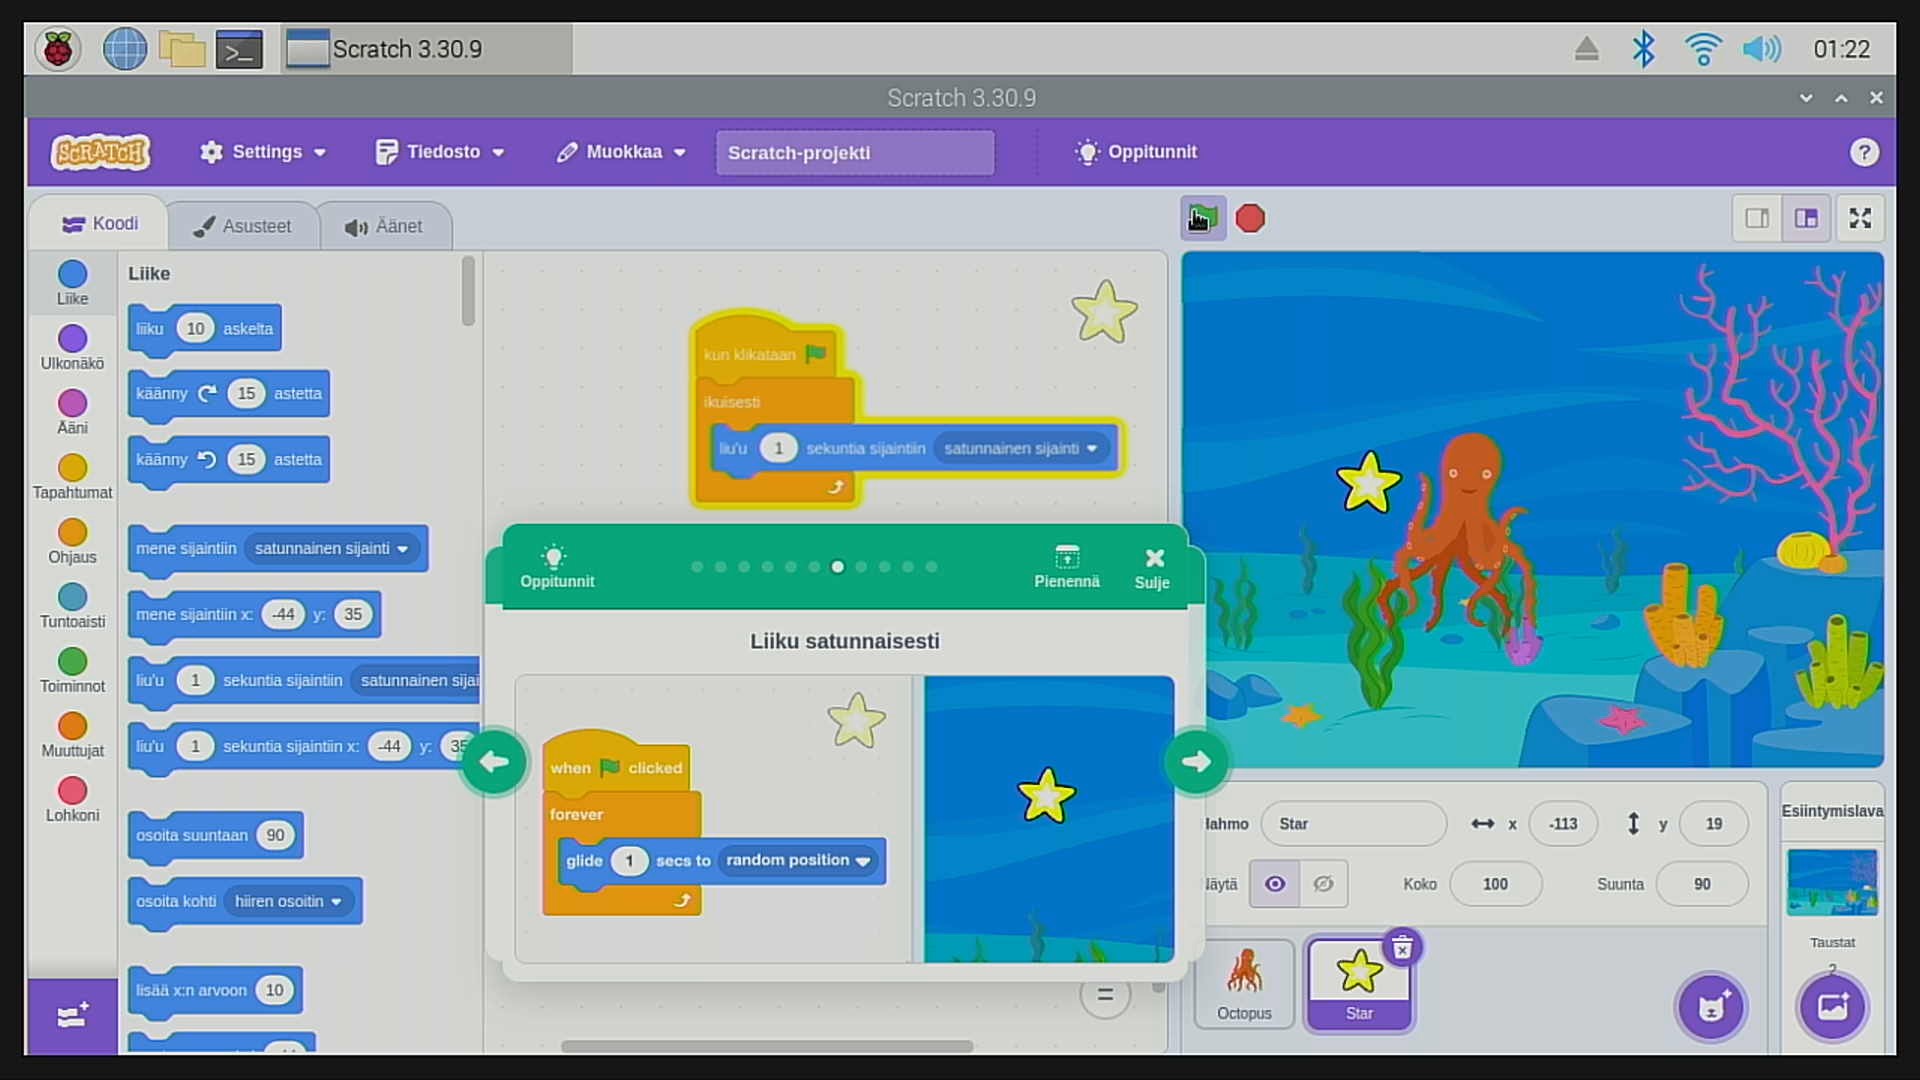Hide the sprite with crossed-eye button
This screenshot has height=1080, width=1920.
click(1323, 884)
